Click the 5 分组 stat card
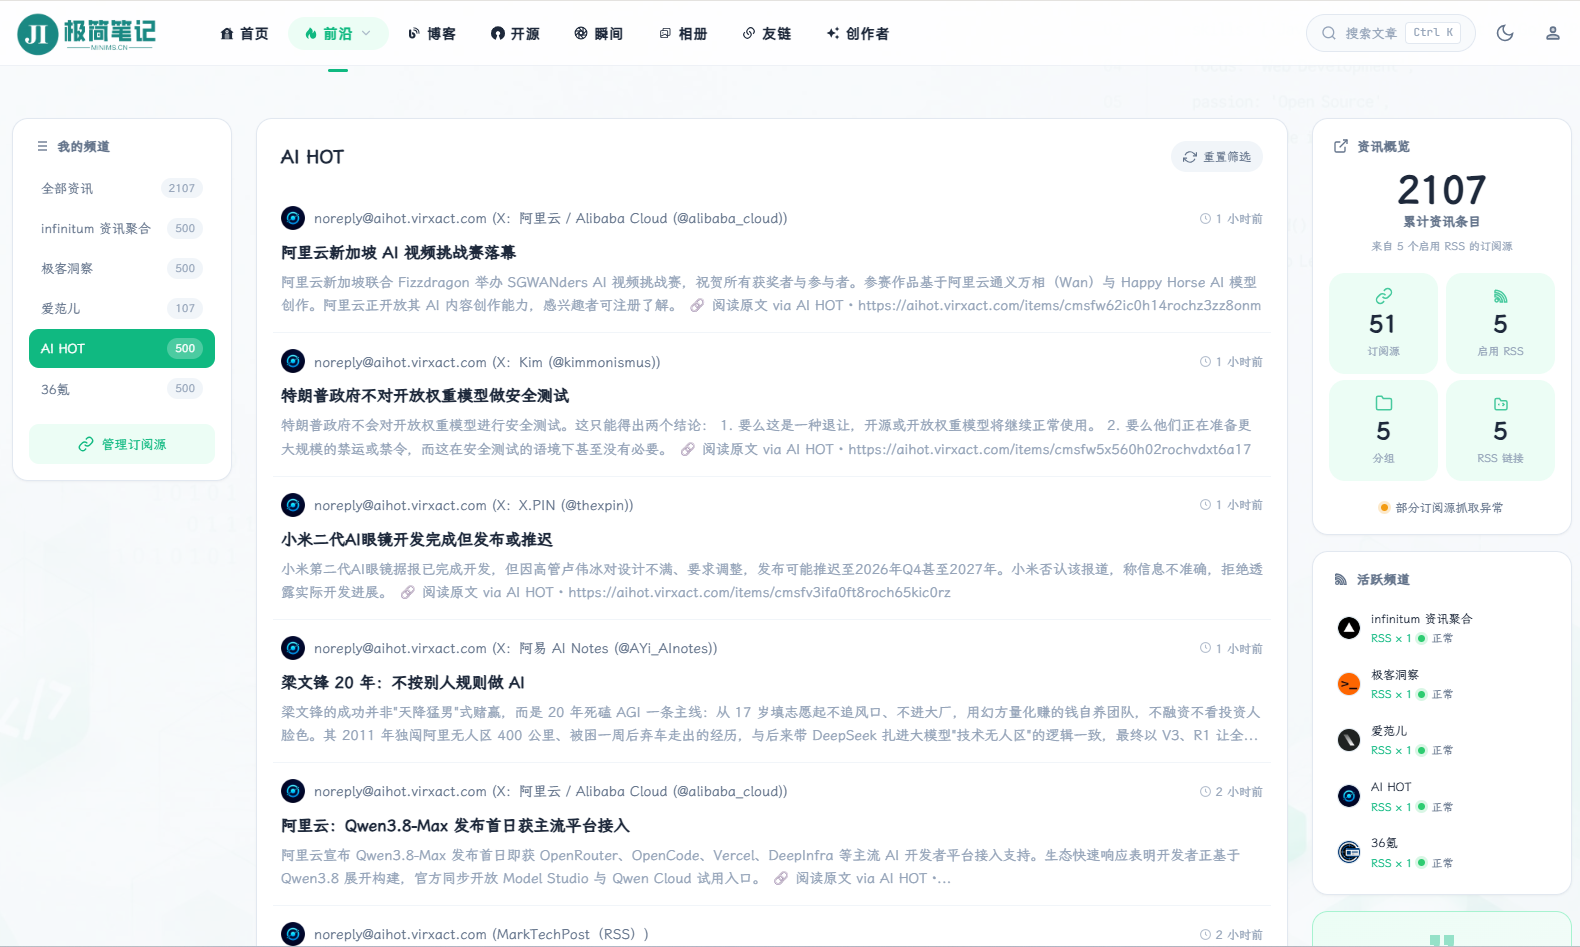 click(x=1383, y=430)
